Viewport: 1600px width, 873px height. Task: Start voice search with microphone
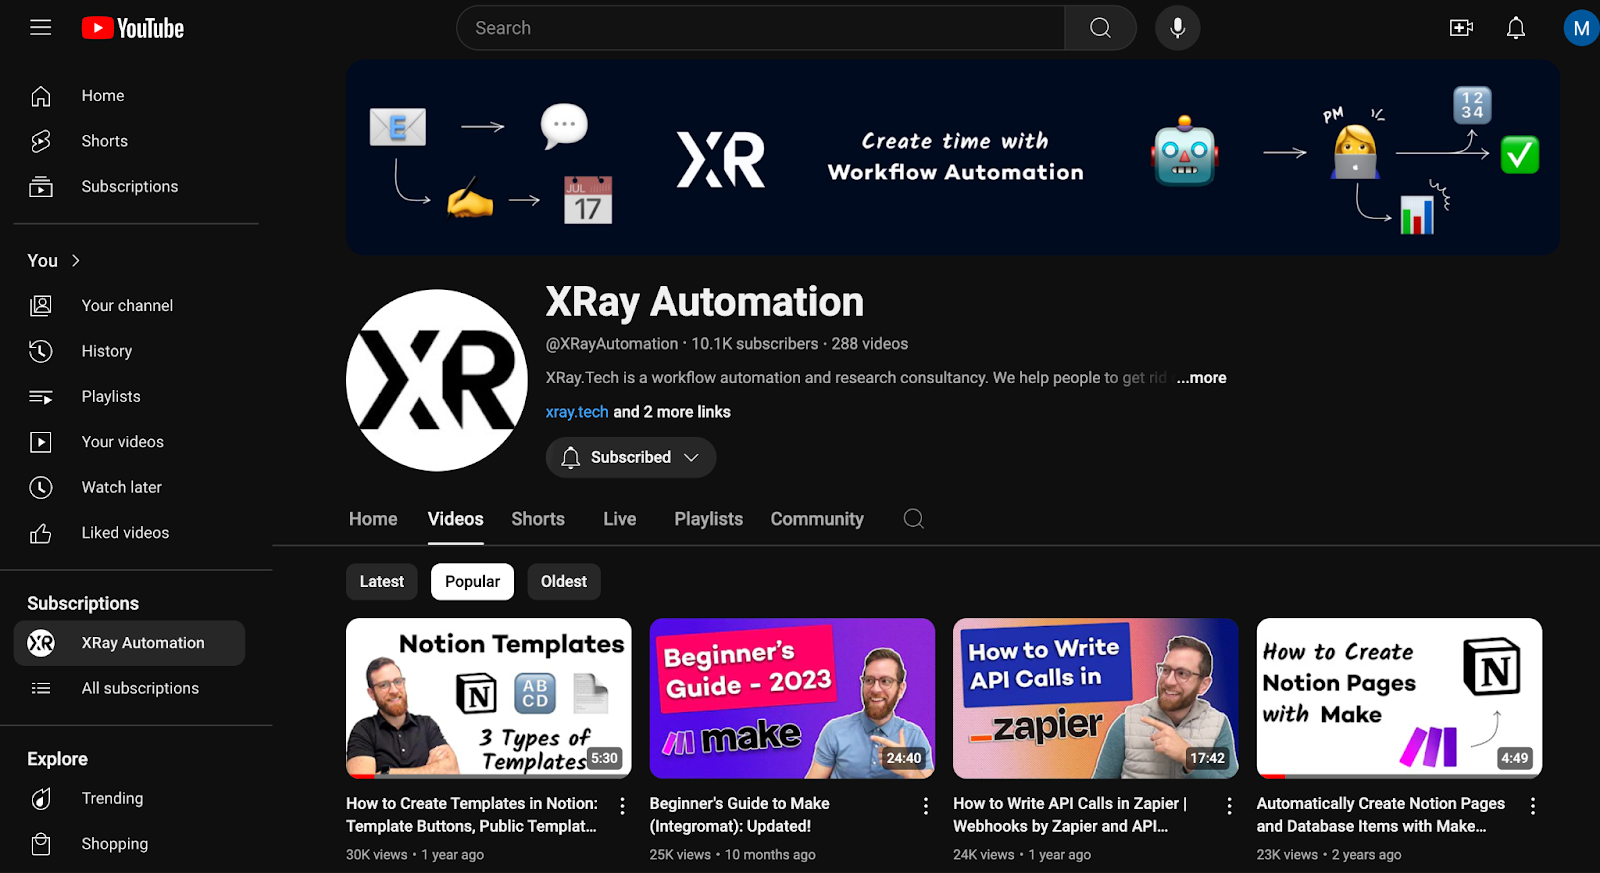1177,28
